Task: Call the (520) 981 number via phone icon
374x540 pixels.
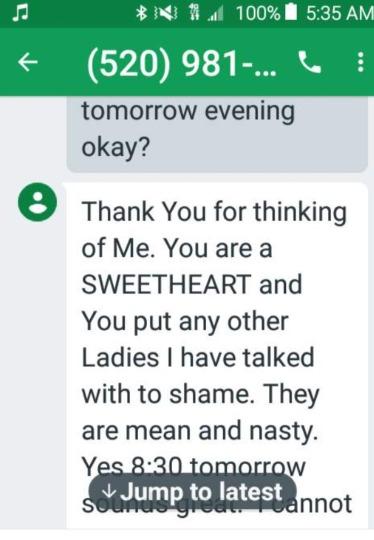Action: [x=309, y=62]
